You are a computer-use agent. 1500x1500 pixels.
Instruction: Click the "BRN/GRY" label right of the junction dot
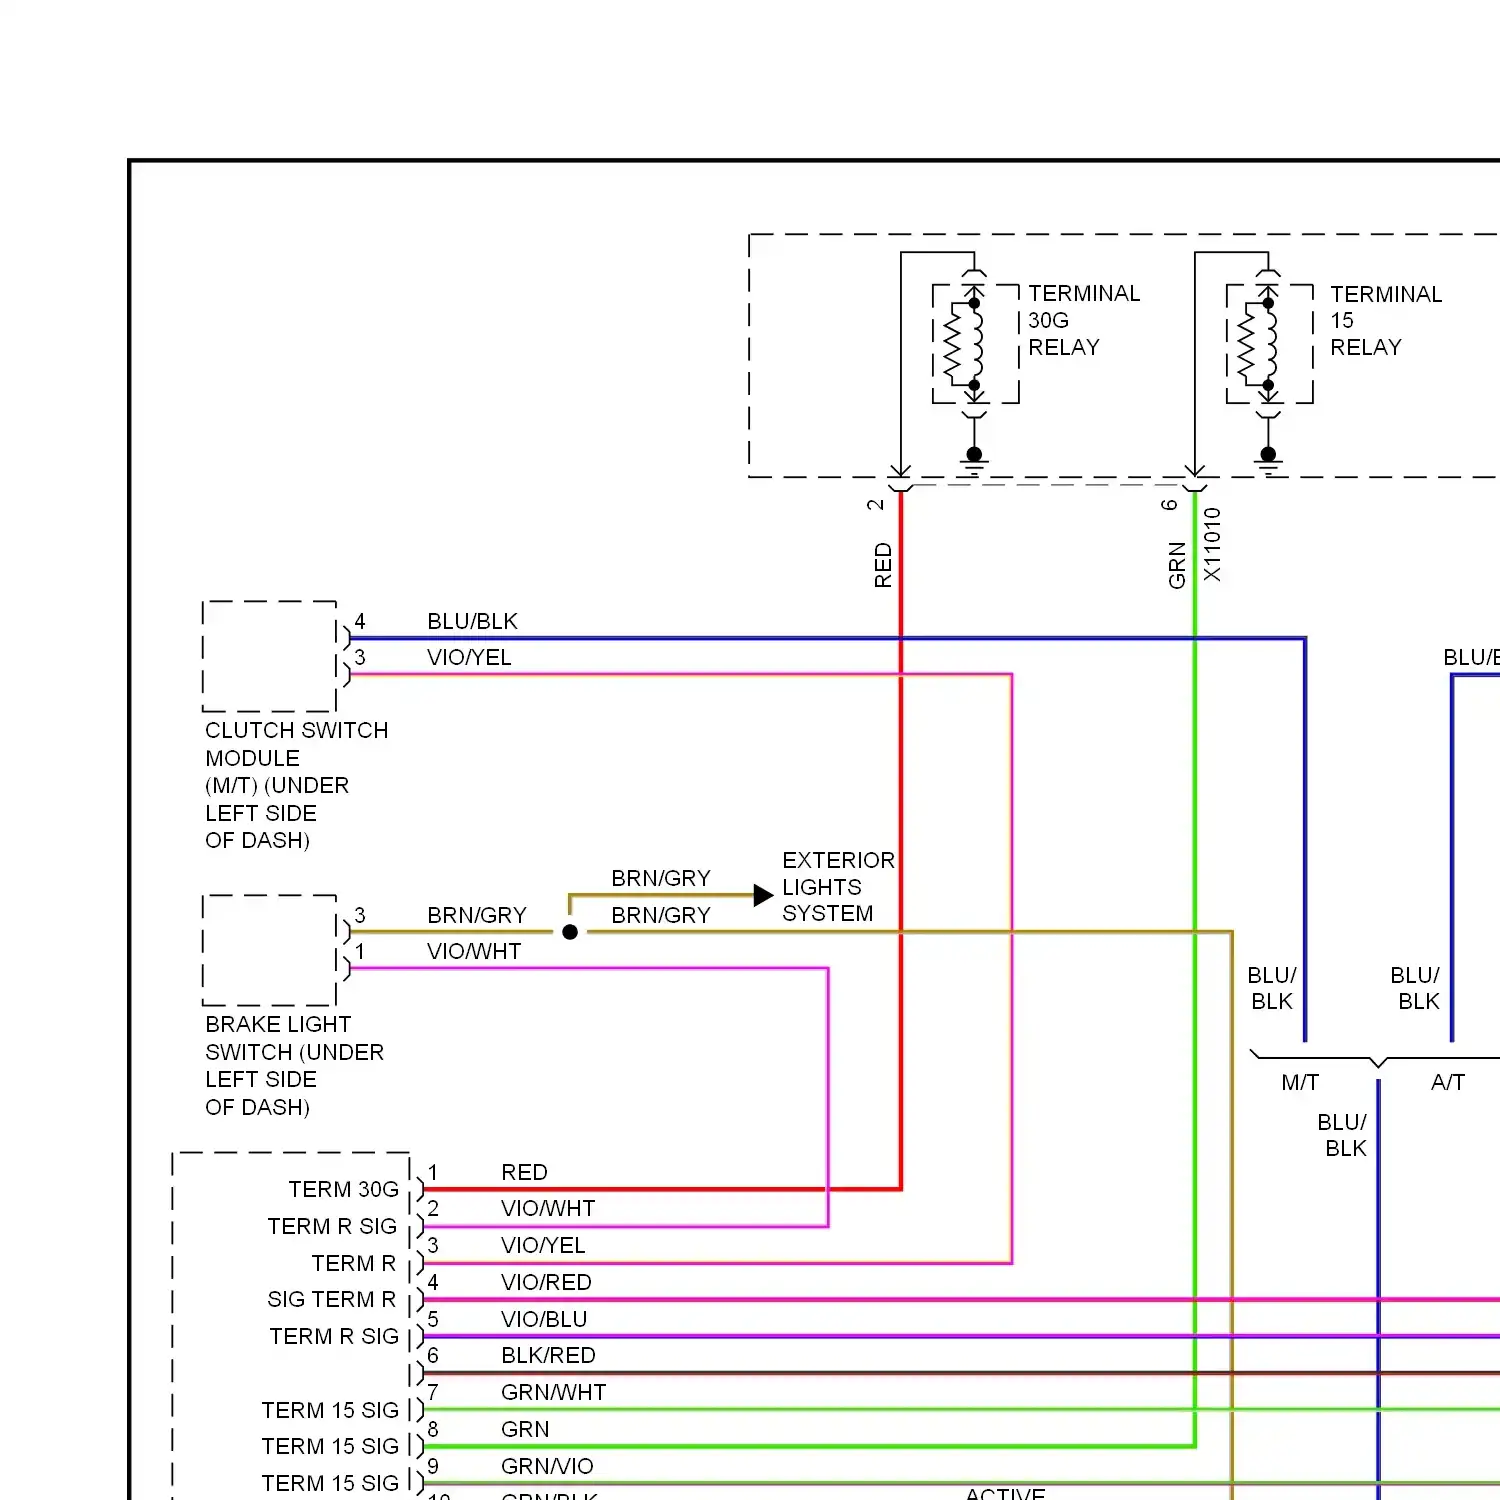(661, 915)
